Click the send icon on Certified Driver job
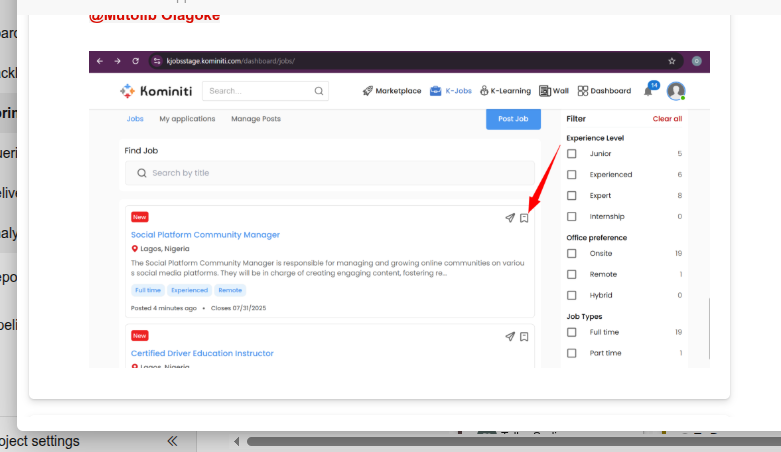The width and height of the screenshot is (781, 452). 510,337
